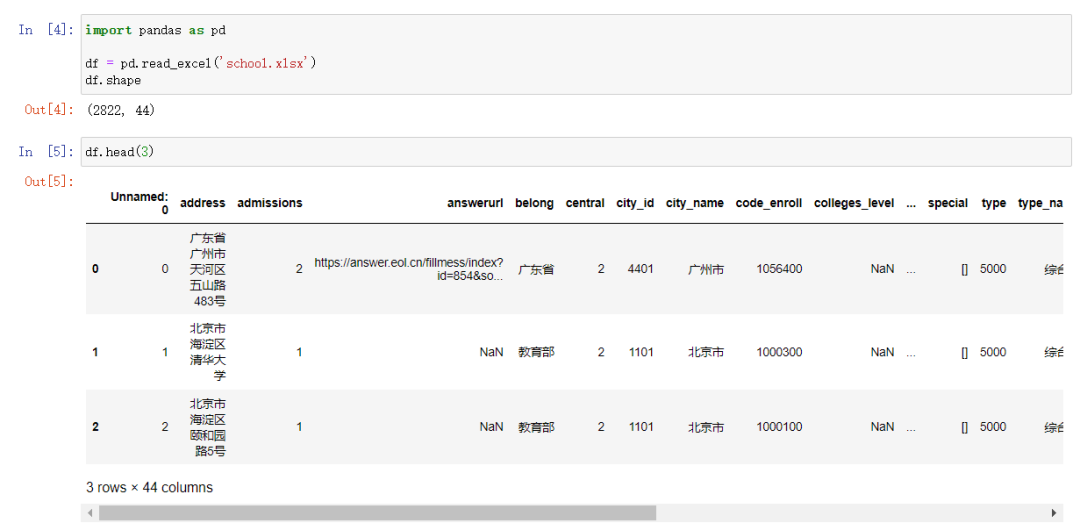Click the colleges_level column header
Viewport: 1080px width, 523px height.
tap(854, 203)
